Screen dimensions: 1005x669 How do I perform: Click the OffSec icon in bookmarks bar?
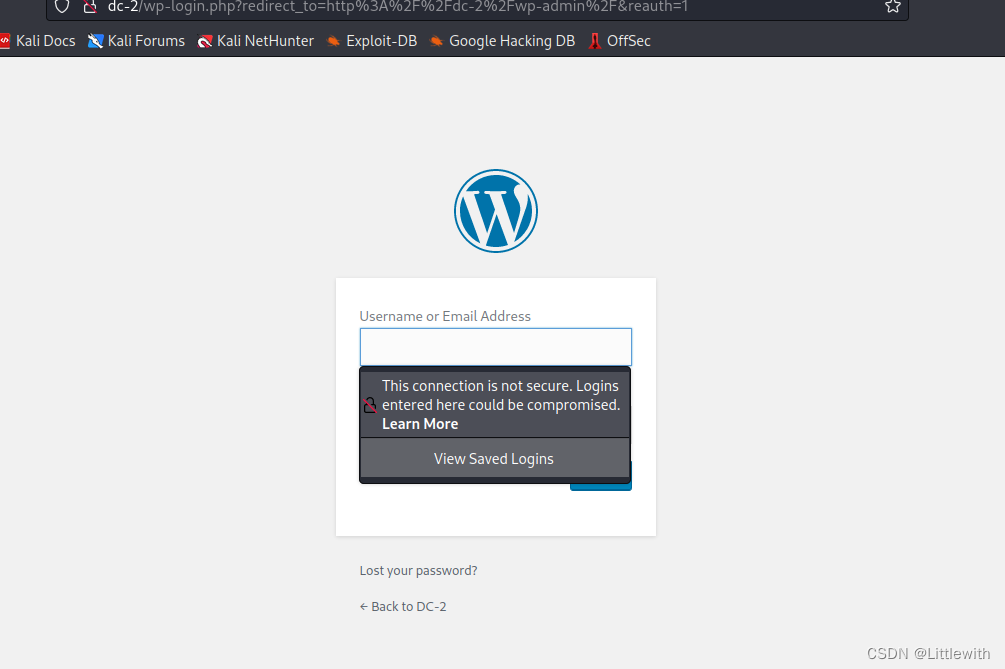pos(596,41)
